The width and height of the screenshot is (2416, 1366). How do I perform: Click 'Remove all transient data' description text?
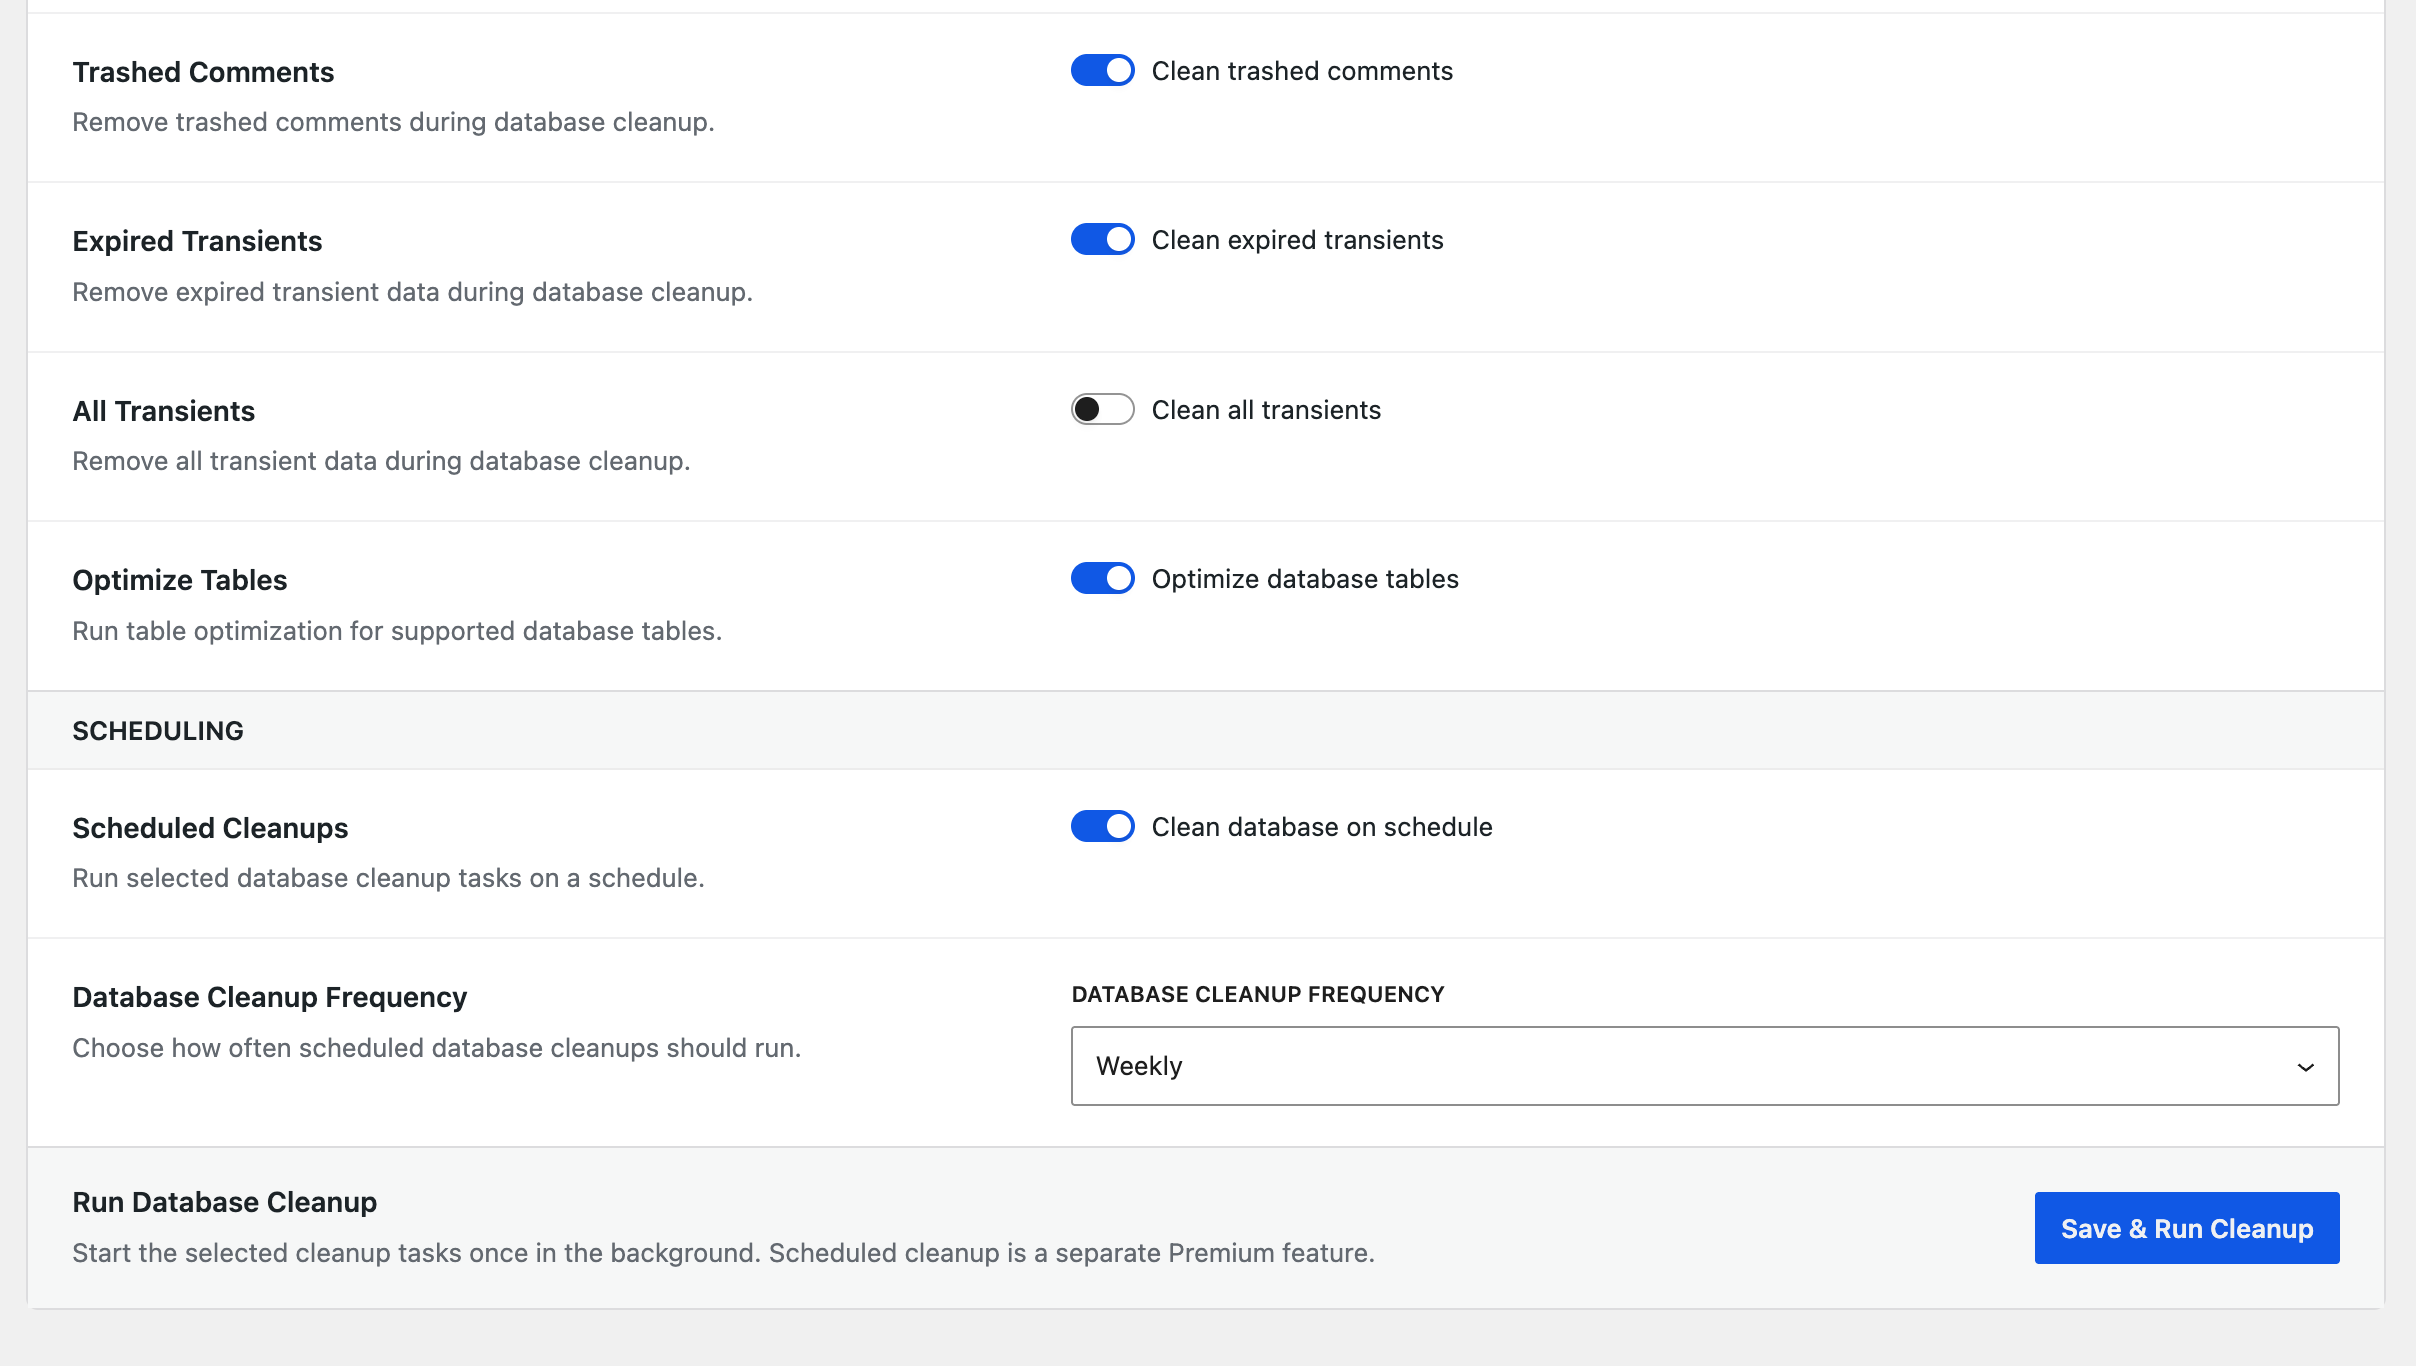click(381, 461)
